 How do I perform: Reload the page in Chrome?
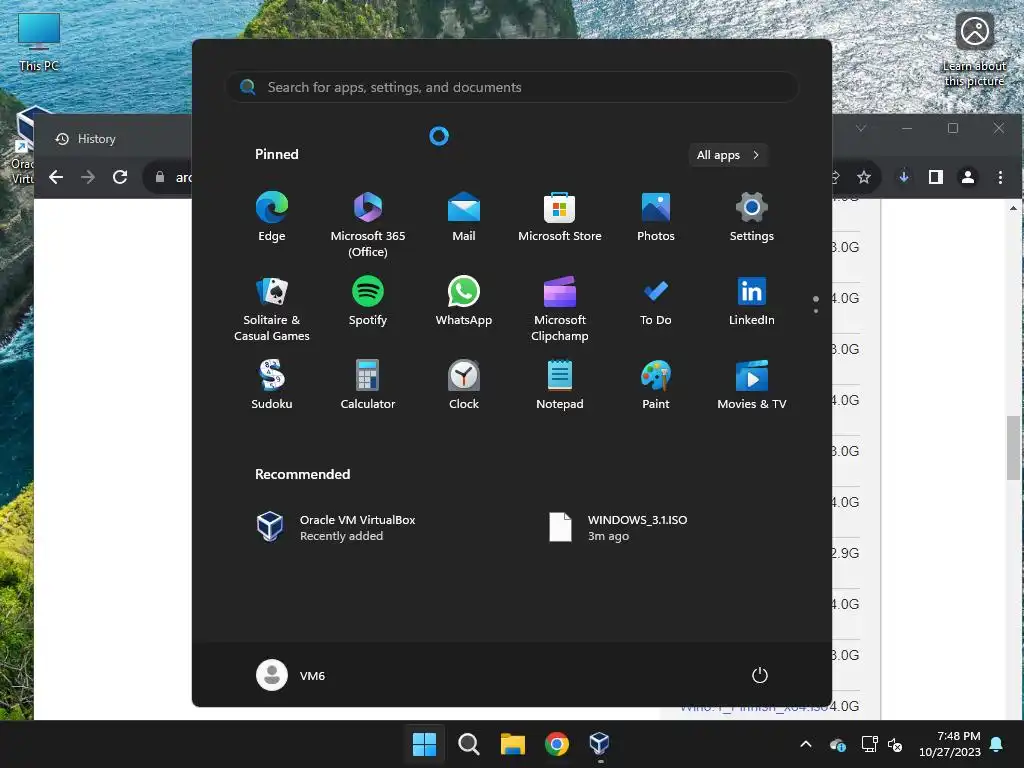(x=120, y=177)
